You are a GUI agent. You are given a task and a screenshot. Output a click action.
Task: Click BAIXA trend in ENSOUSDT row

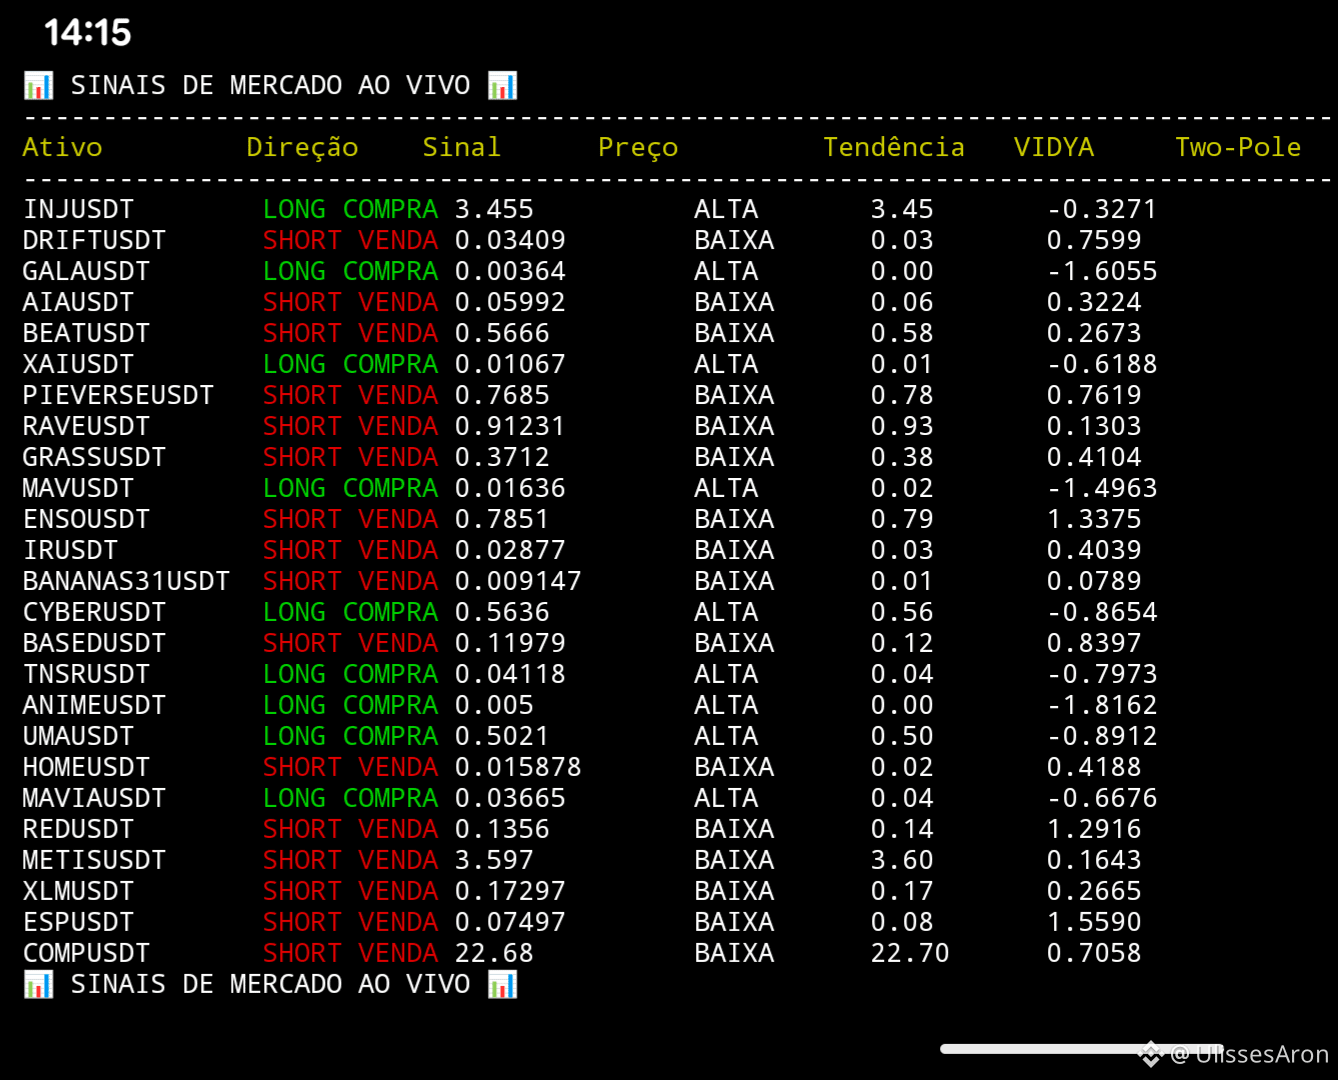734,519
